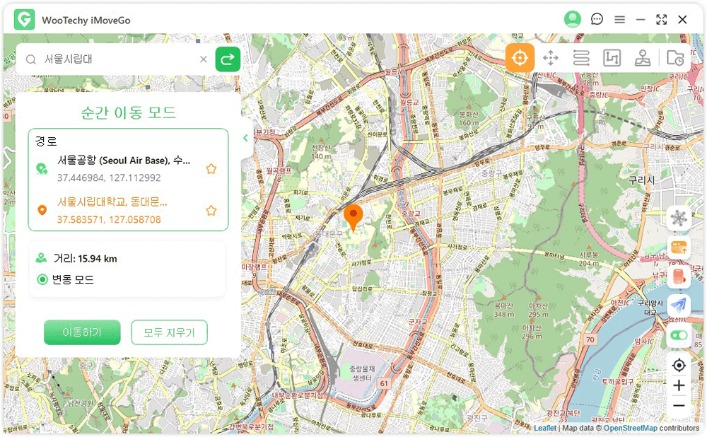Select the 서울공항 (Seoul Air Base) route entry
The width and height of the screenshot is (707, 437).
coord(123,169)
